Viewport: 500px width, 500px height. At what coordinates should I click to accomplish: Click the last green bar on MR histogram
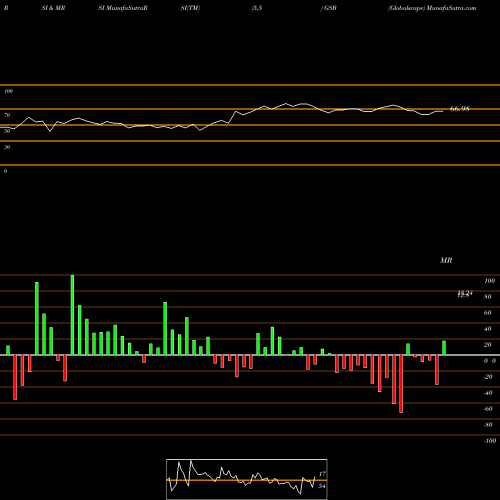click(x=444, y=348)
